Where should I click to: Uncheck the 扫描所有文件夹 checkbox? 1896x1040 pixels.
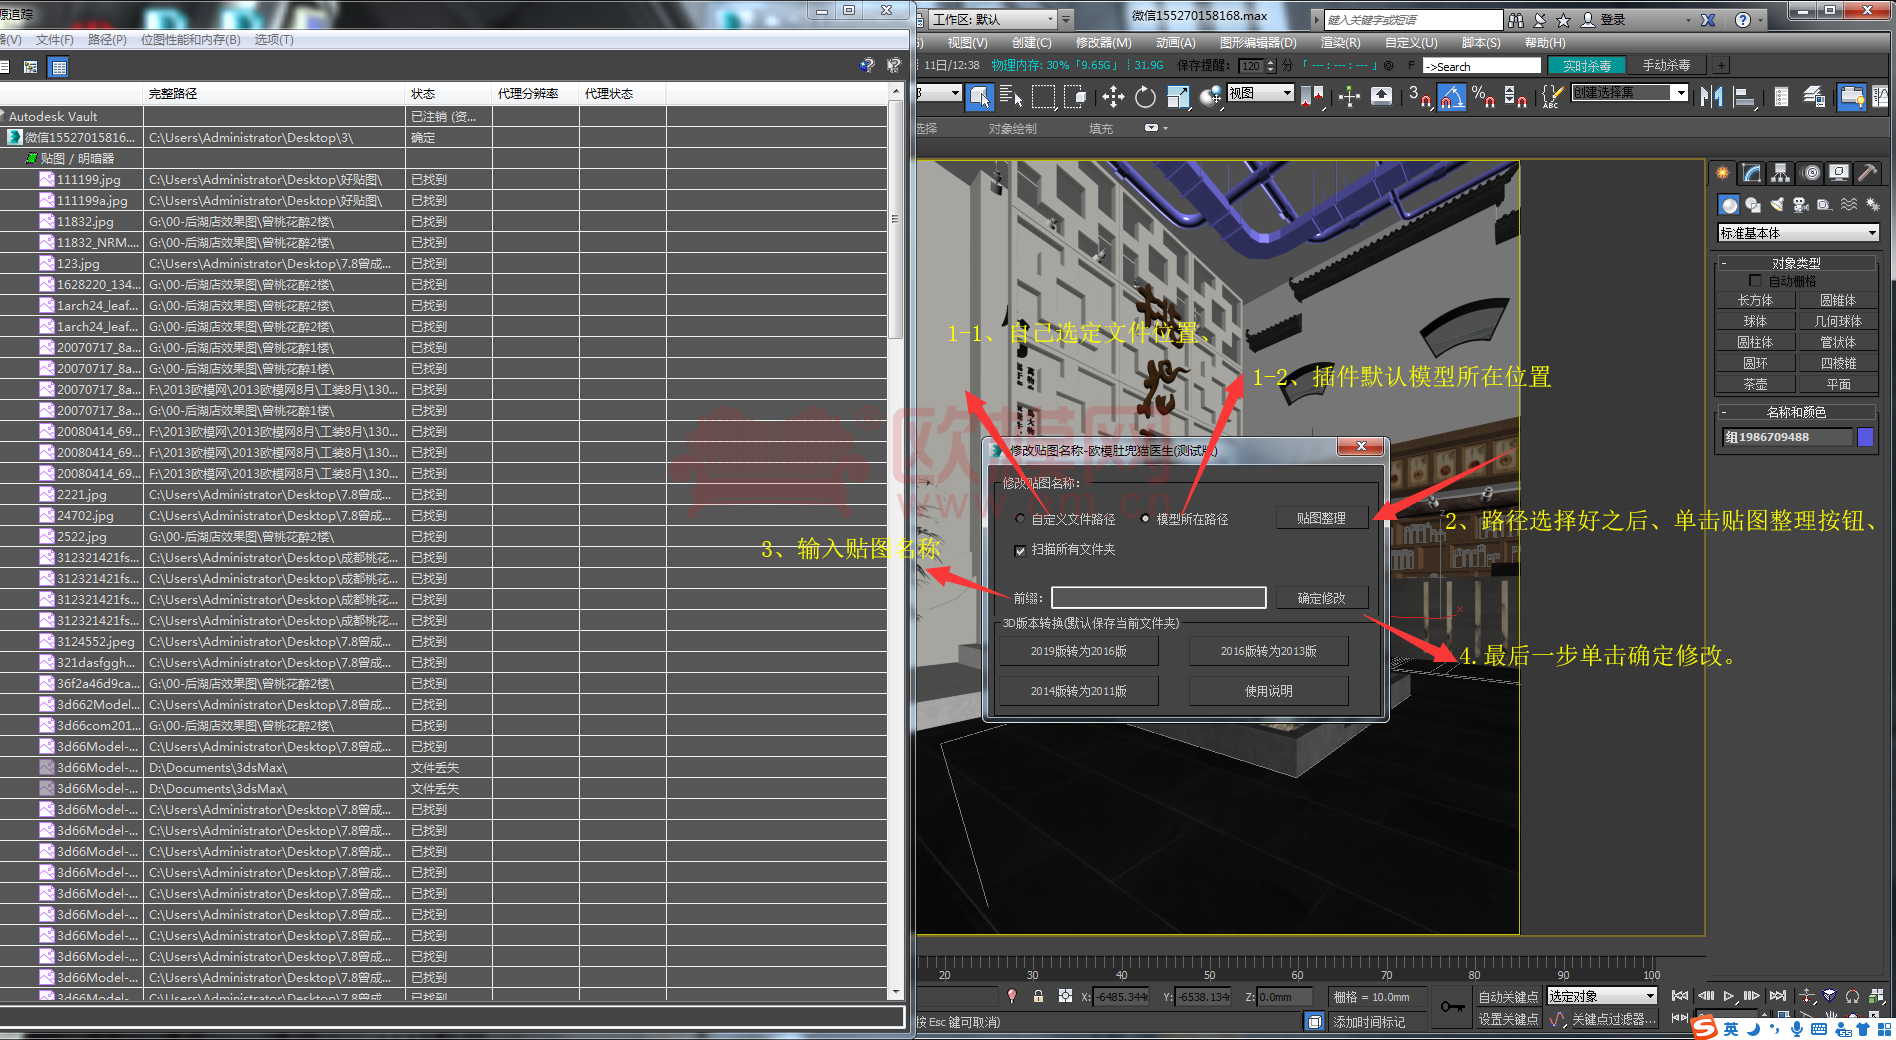(1020, 550)
